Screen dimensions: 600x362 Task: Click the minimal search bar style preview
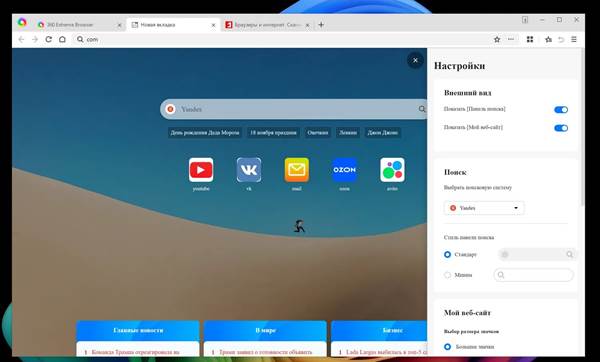[534, 275]
